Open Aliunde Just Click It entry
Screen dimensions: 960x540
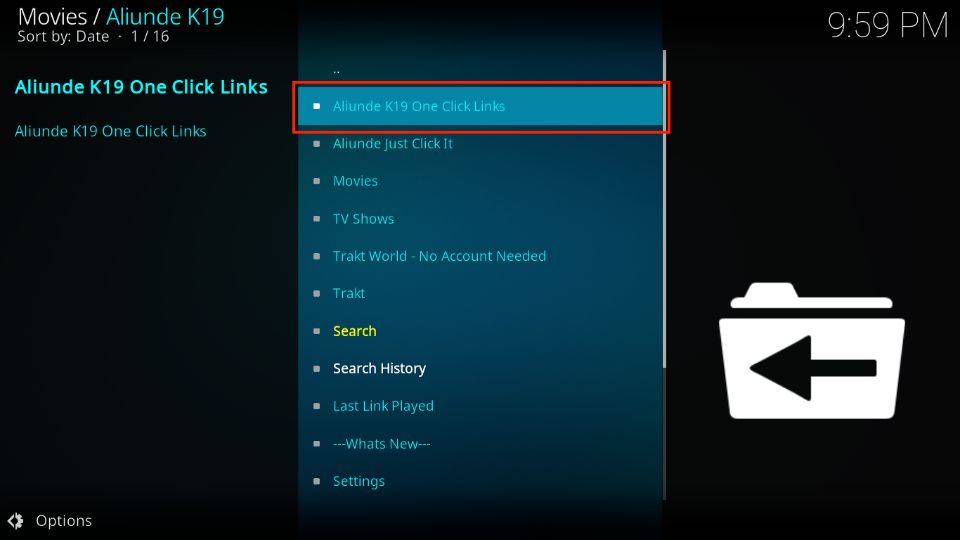(x=480, y=144)
